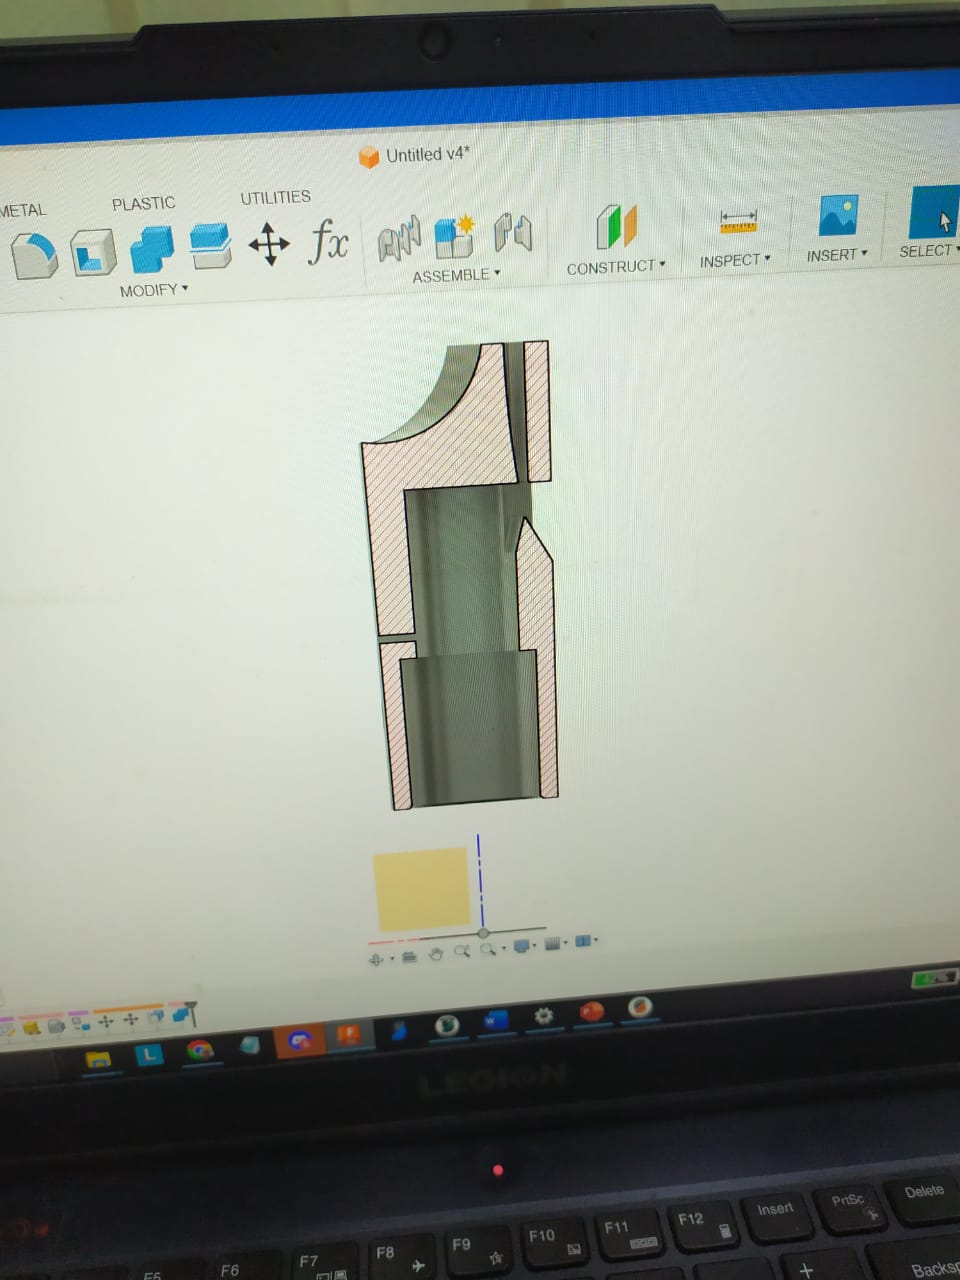Image resolution: width=960 pixels, height=1280 pixels.
Task: Expand the INSPECT dropdown
Action: pos(735,260)
